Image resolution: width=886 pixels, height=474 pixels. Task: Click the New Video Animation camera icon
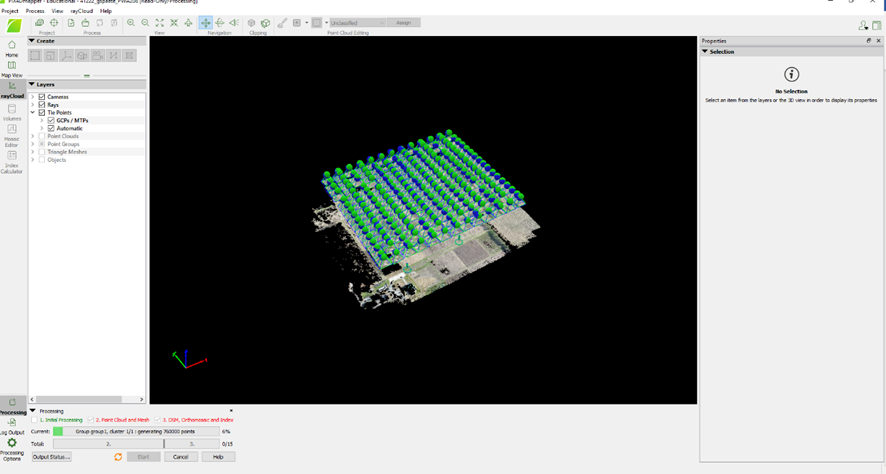pyautogui.click(x=98, y=55)
